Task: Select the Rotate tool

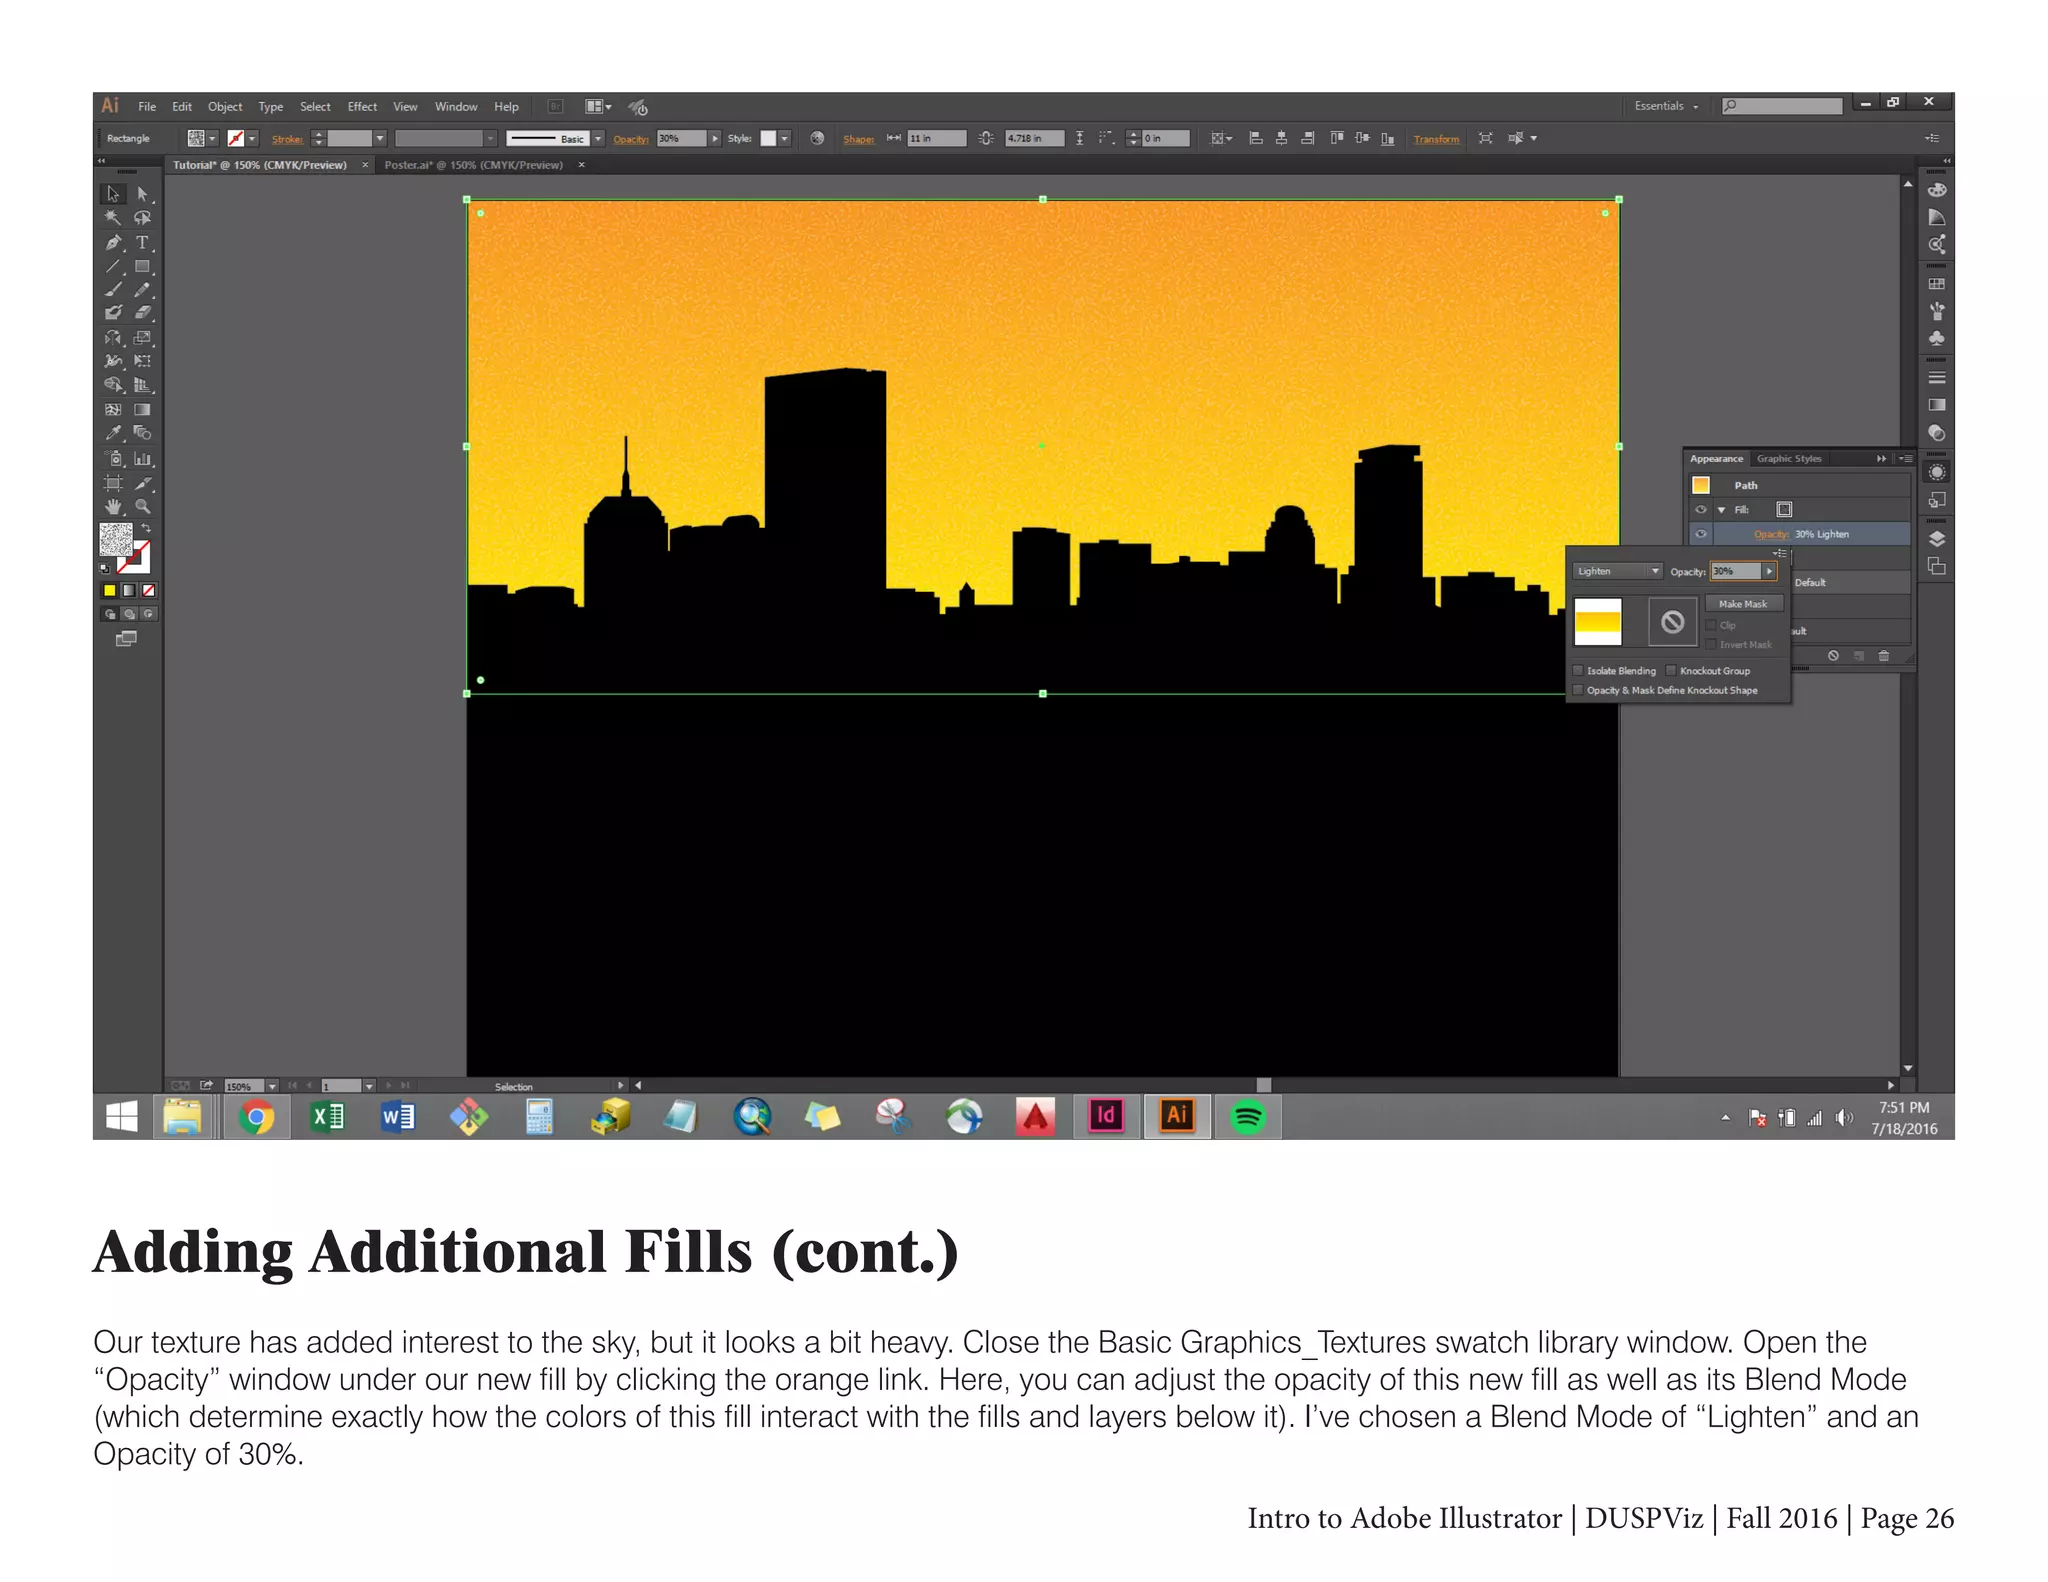Action: (x=113, y=338)
